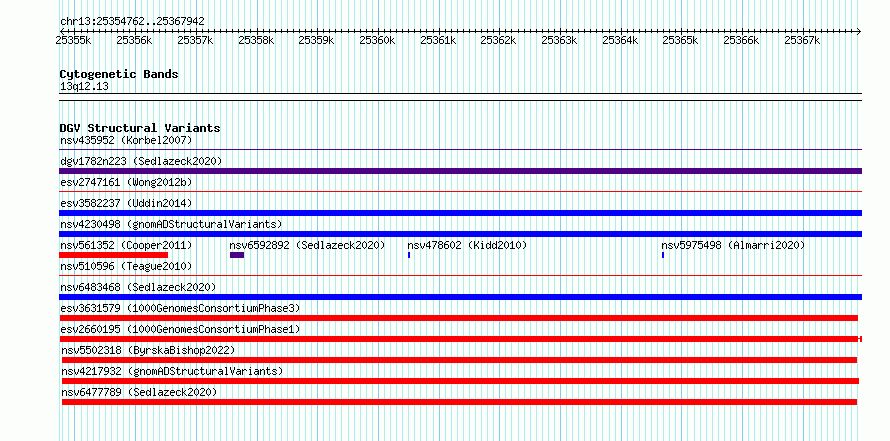890x441 pixels.
Task: Click the nsv435952 (Korbel2007) variant label
Action: (x=126, y=140)
